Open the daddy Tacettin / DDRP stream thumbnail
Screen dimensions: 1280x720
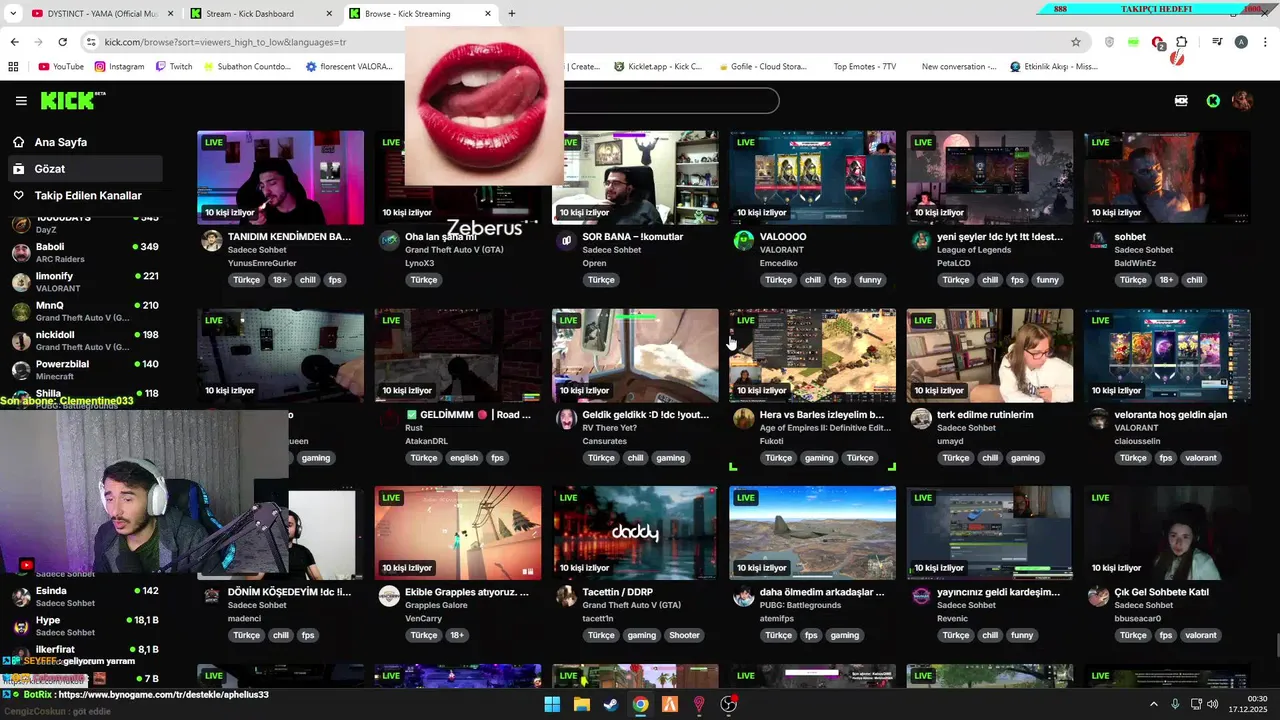click(x=635, y=533)
